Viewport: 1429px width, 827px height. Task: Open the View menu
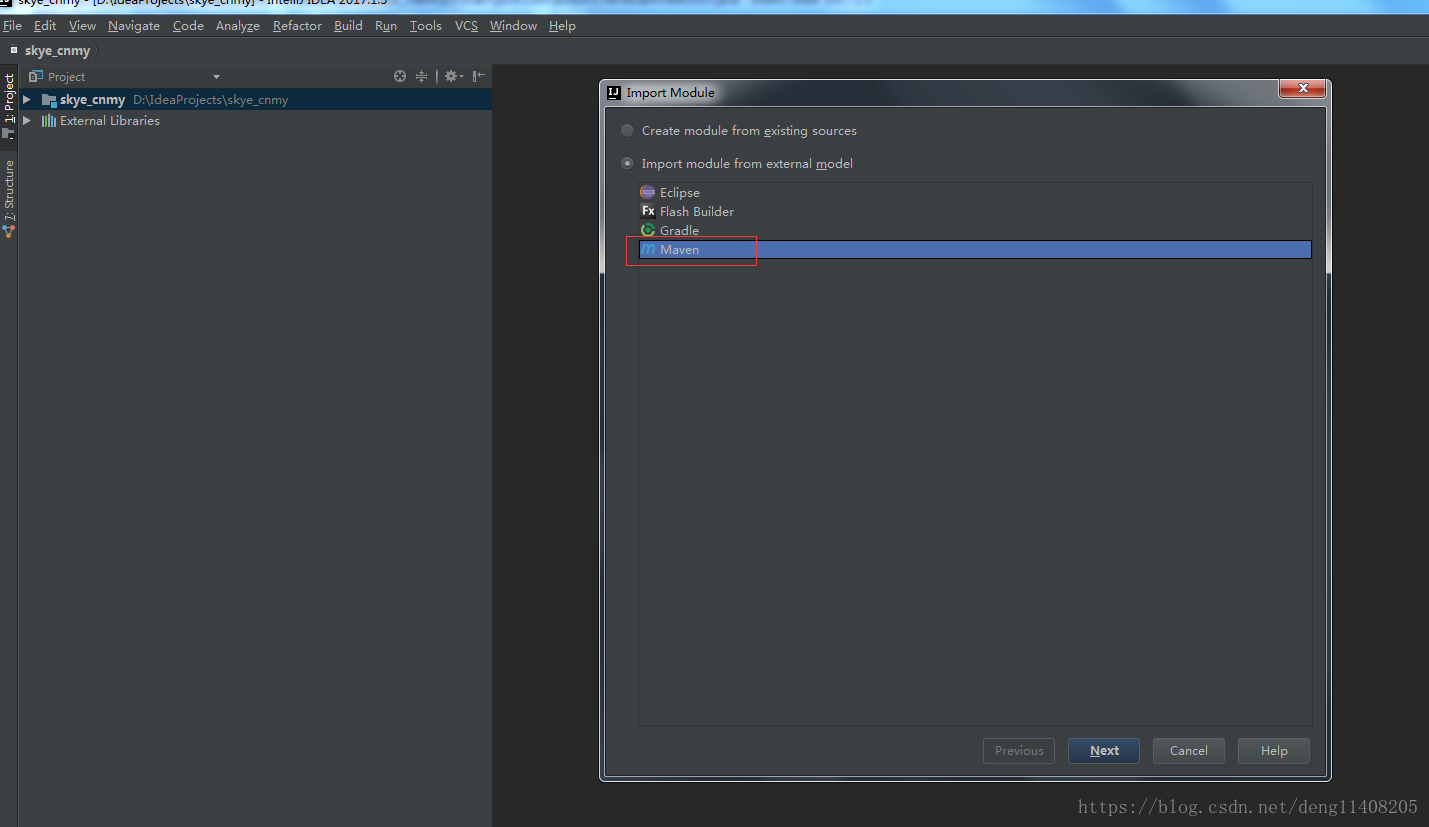click(82, 26)
